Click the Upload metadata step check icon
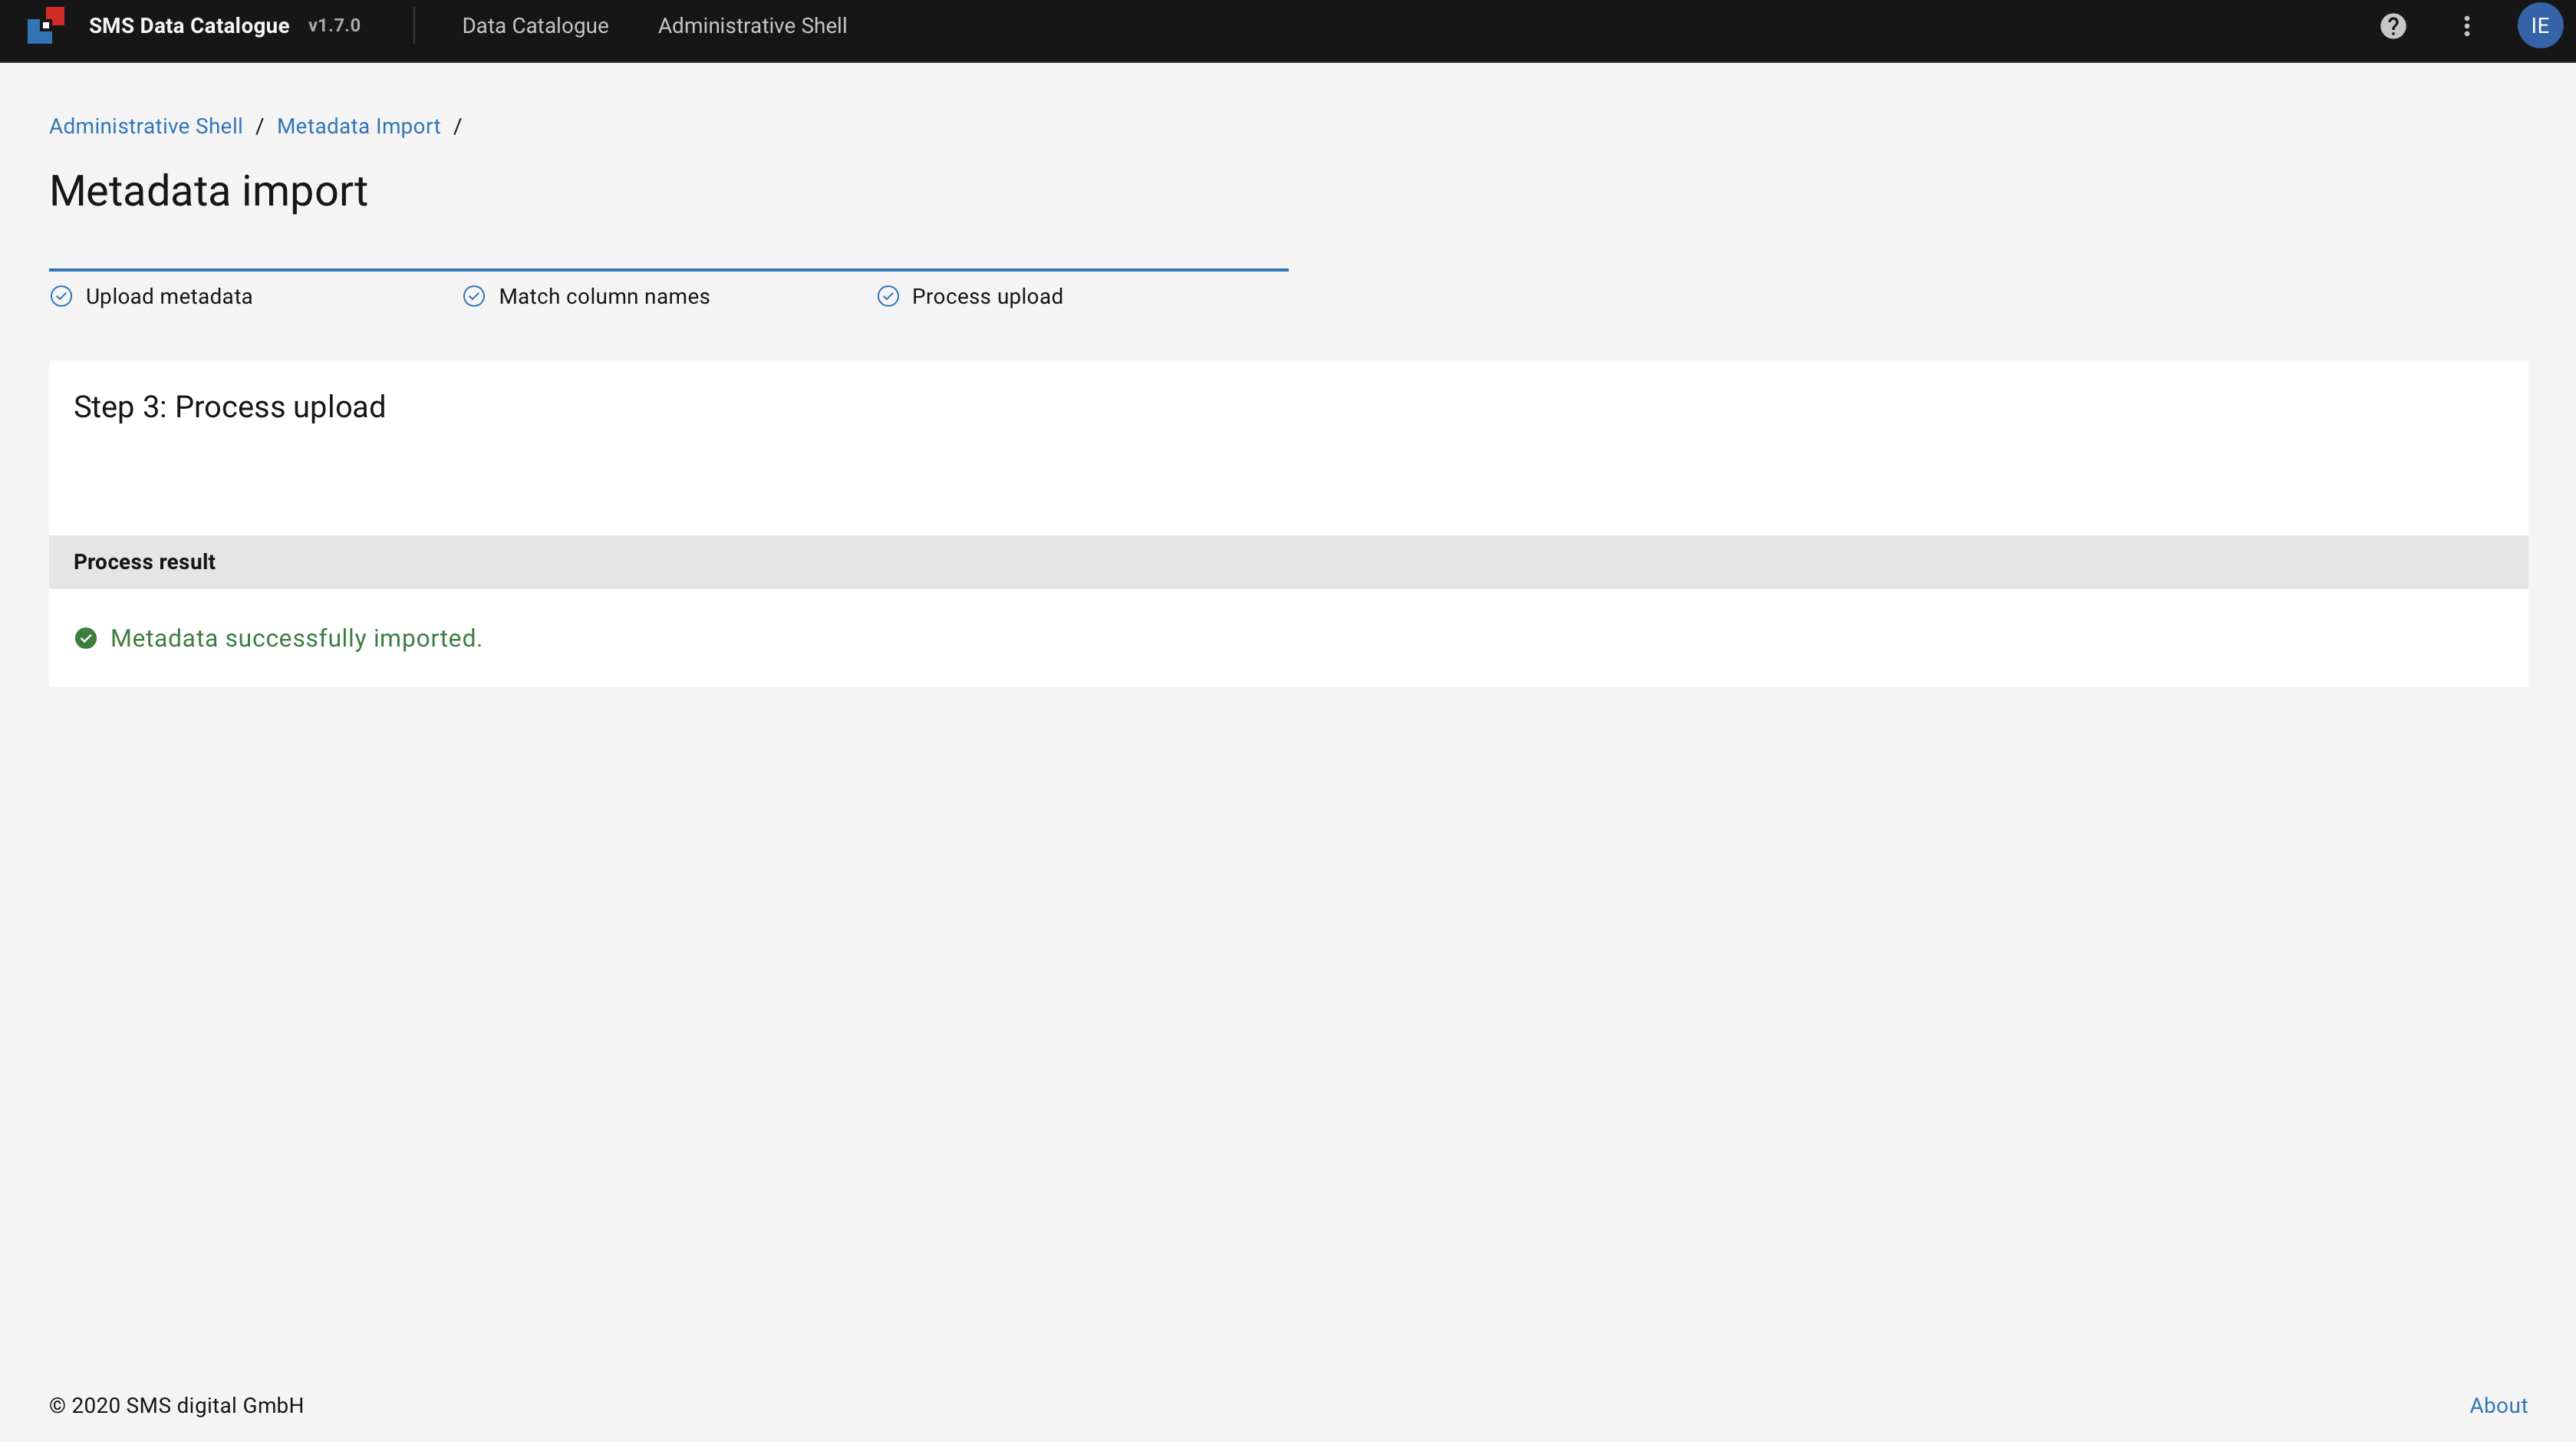Screen dimensions: 2576x1442 [61, 296]
